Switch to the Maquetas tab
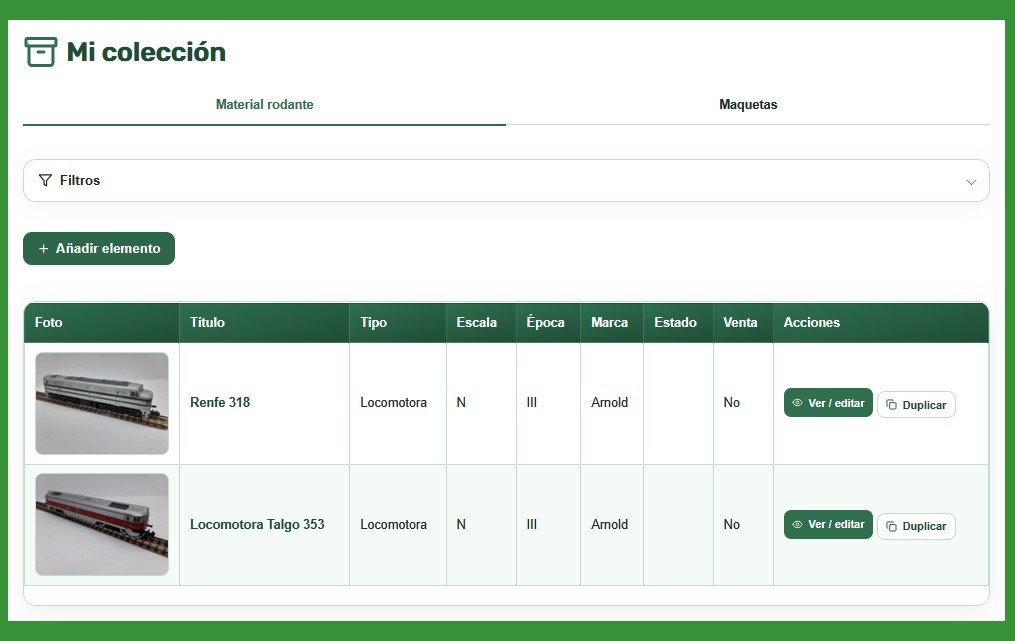This screenshot has height=641, width=1015. pyautogui.click(x=748, y=104)
